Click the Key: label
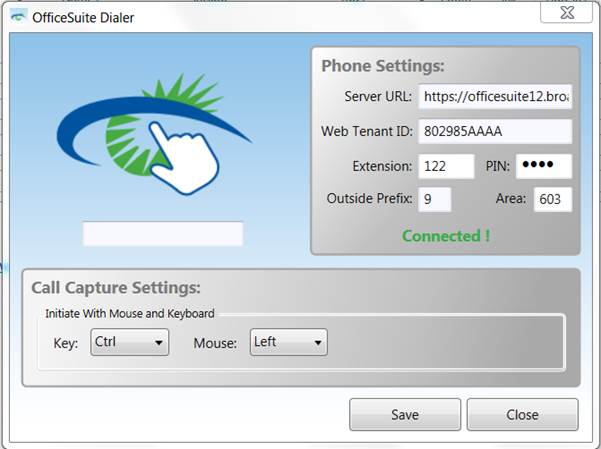The height and width of the screenshot is (449, 601). [x=66, y=343]
